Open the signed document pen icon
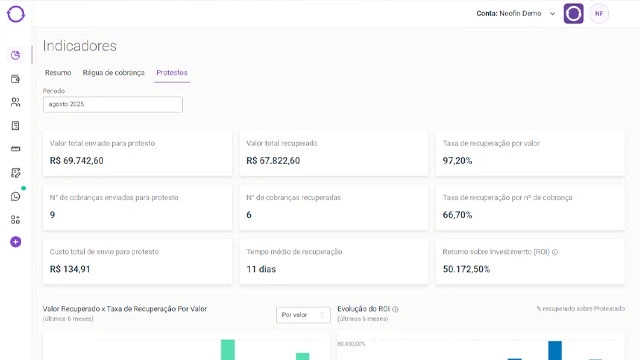 click(x=16, y=173)
